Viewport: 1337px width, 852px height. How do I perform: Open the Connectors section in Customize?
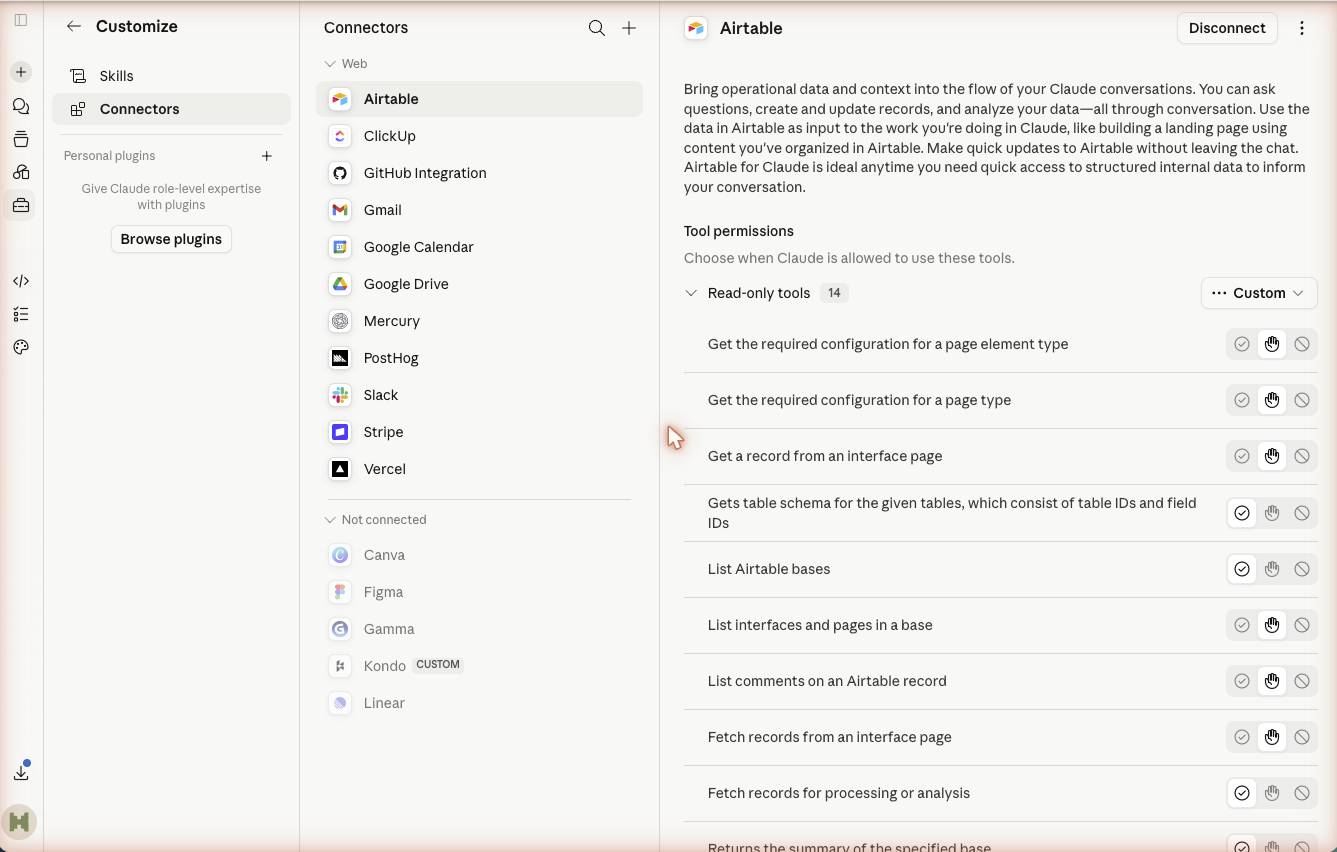[x=171, y=109]
